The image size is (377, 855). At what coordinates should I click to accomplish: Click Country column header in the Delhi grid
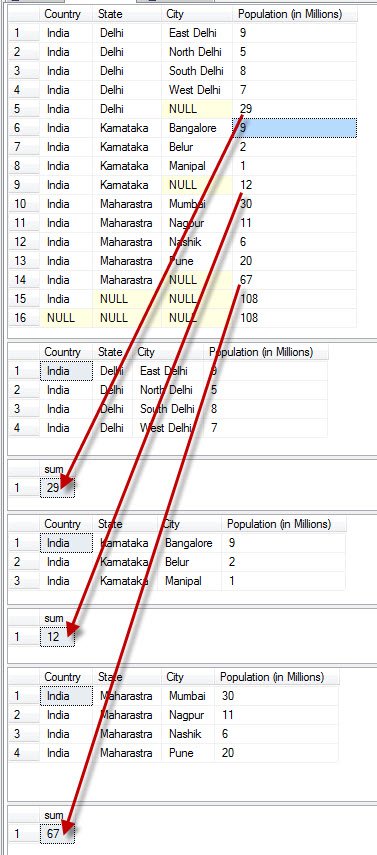(66, 352)
